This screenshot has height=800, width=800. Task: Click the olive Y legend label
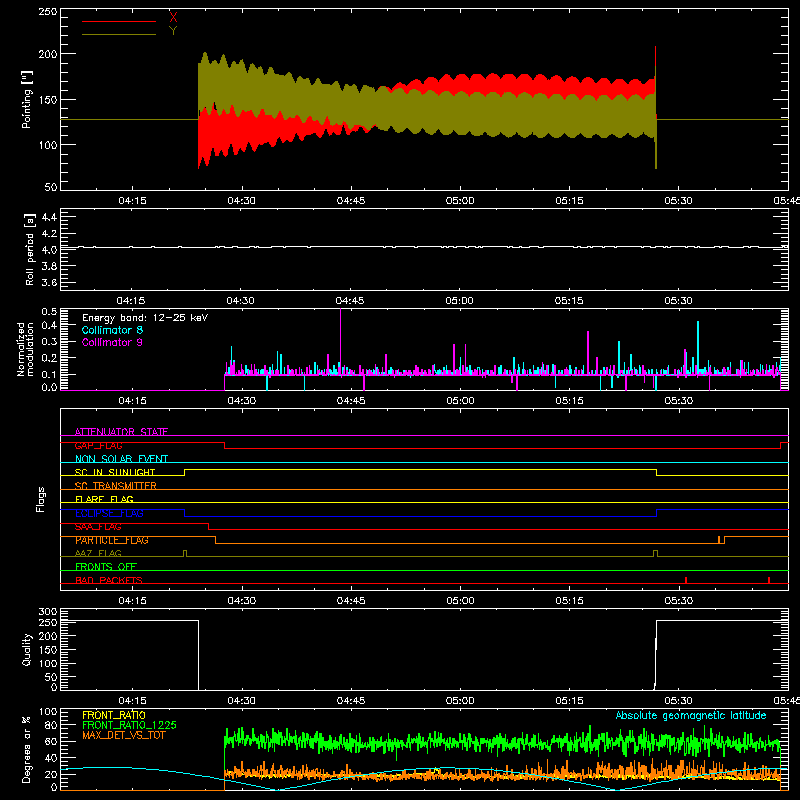[173, 31]
